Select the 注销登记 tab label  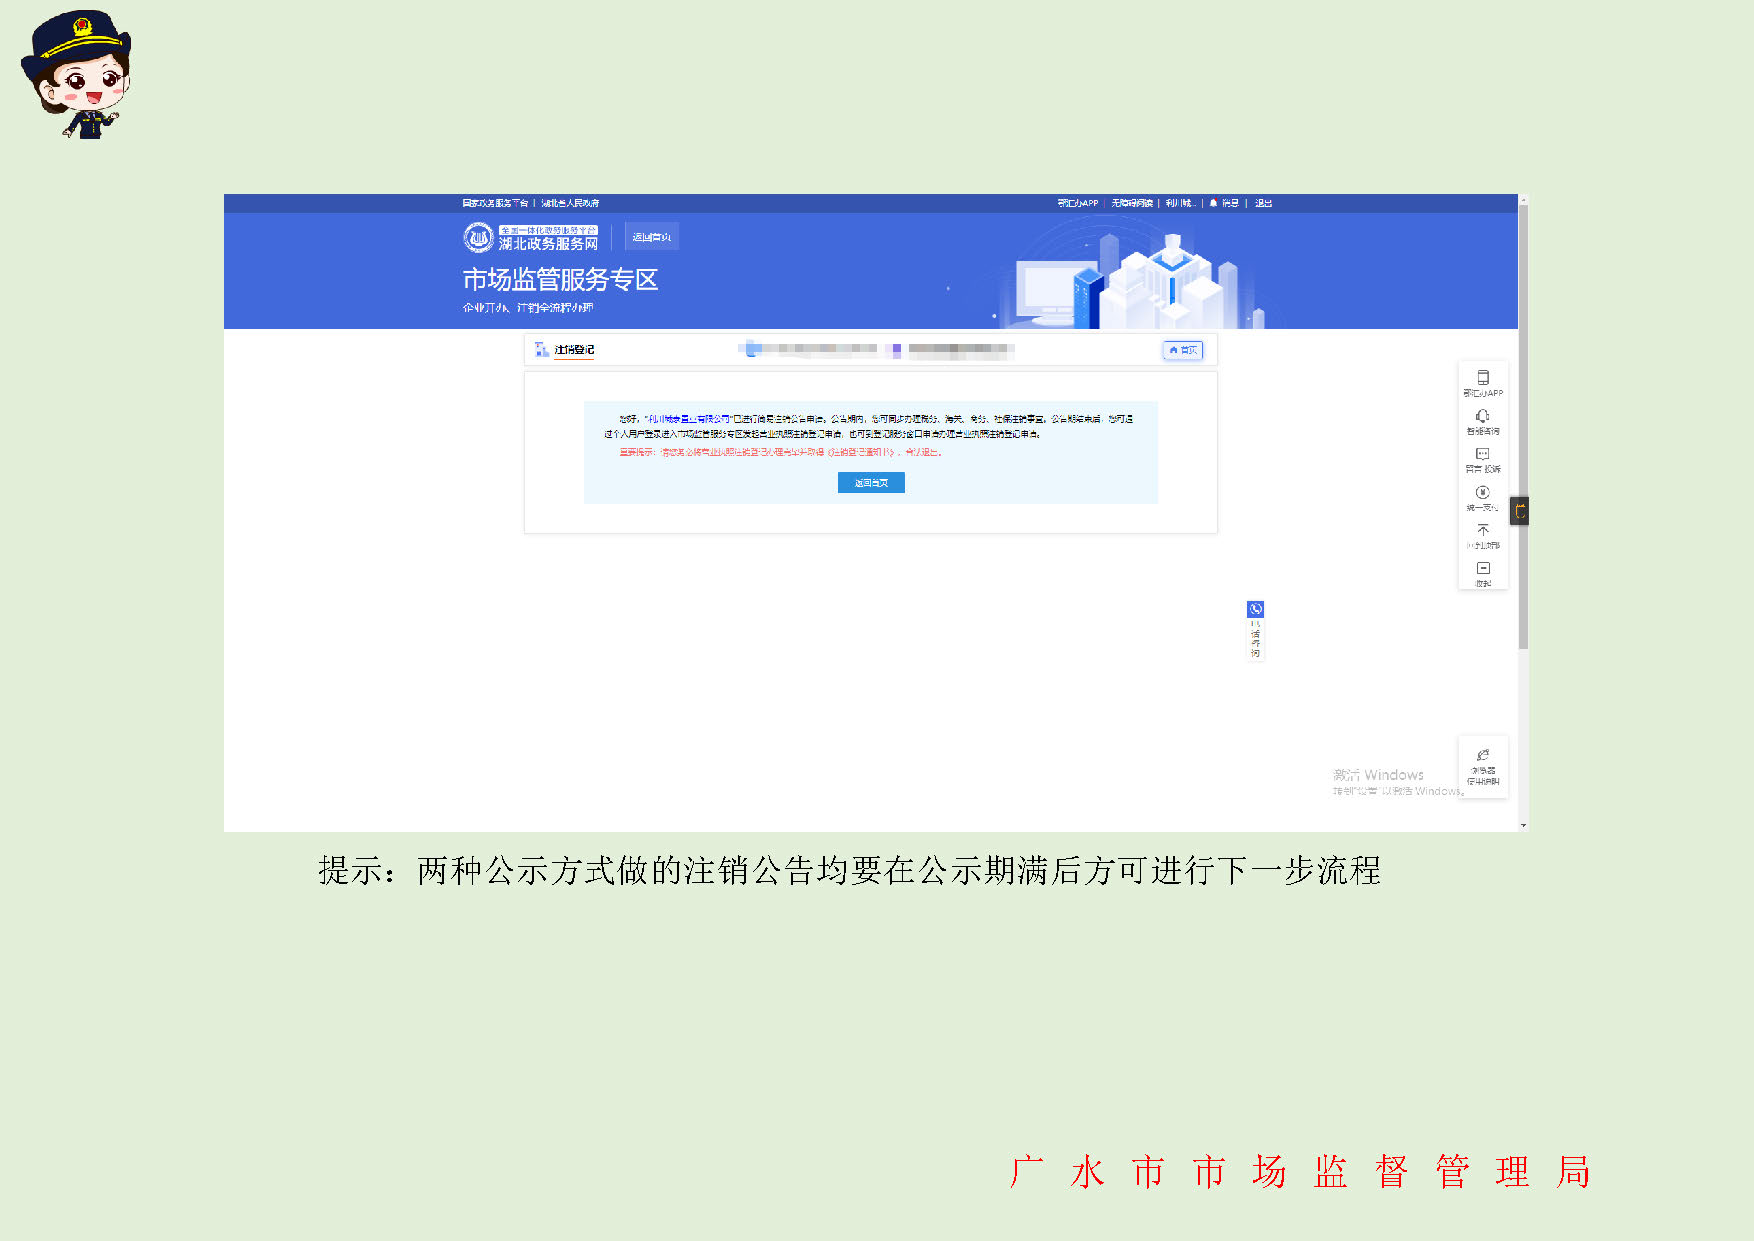tap(574, 350)
